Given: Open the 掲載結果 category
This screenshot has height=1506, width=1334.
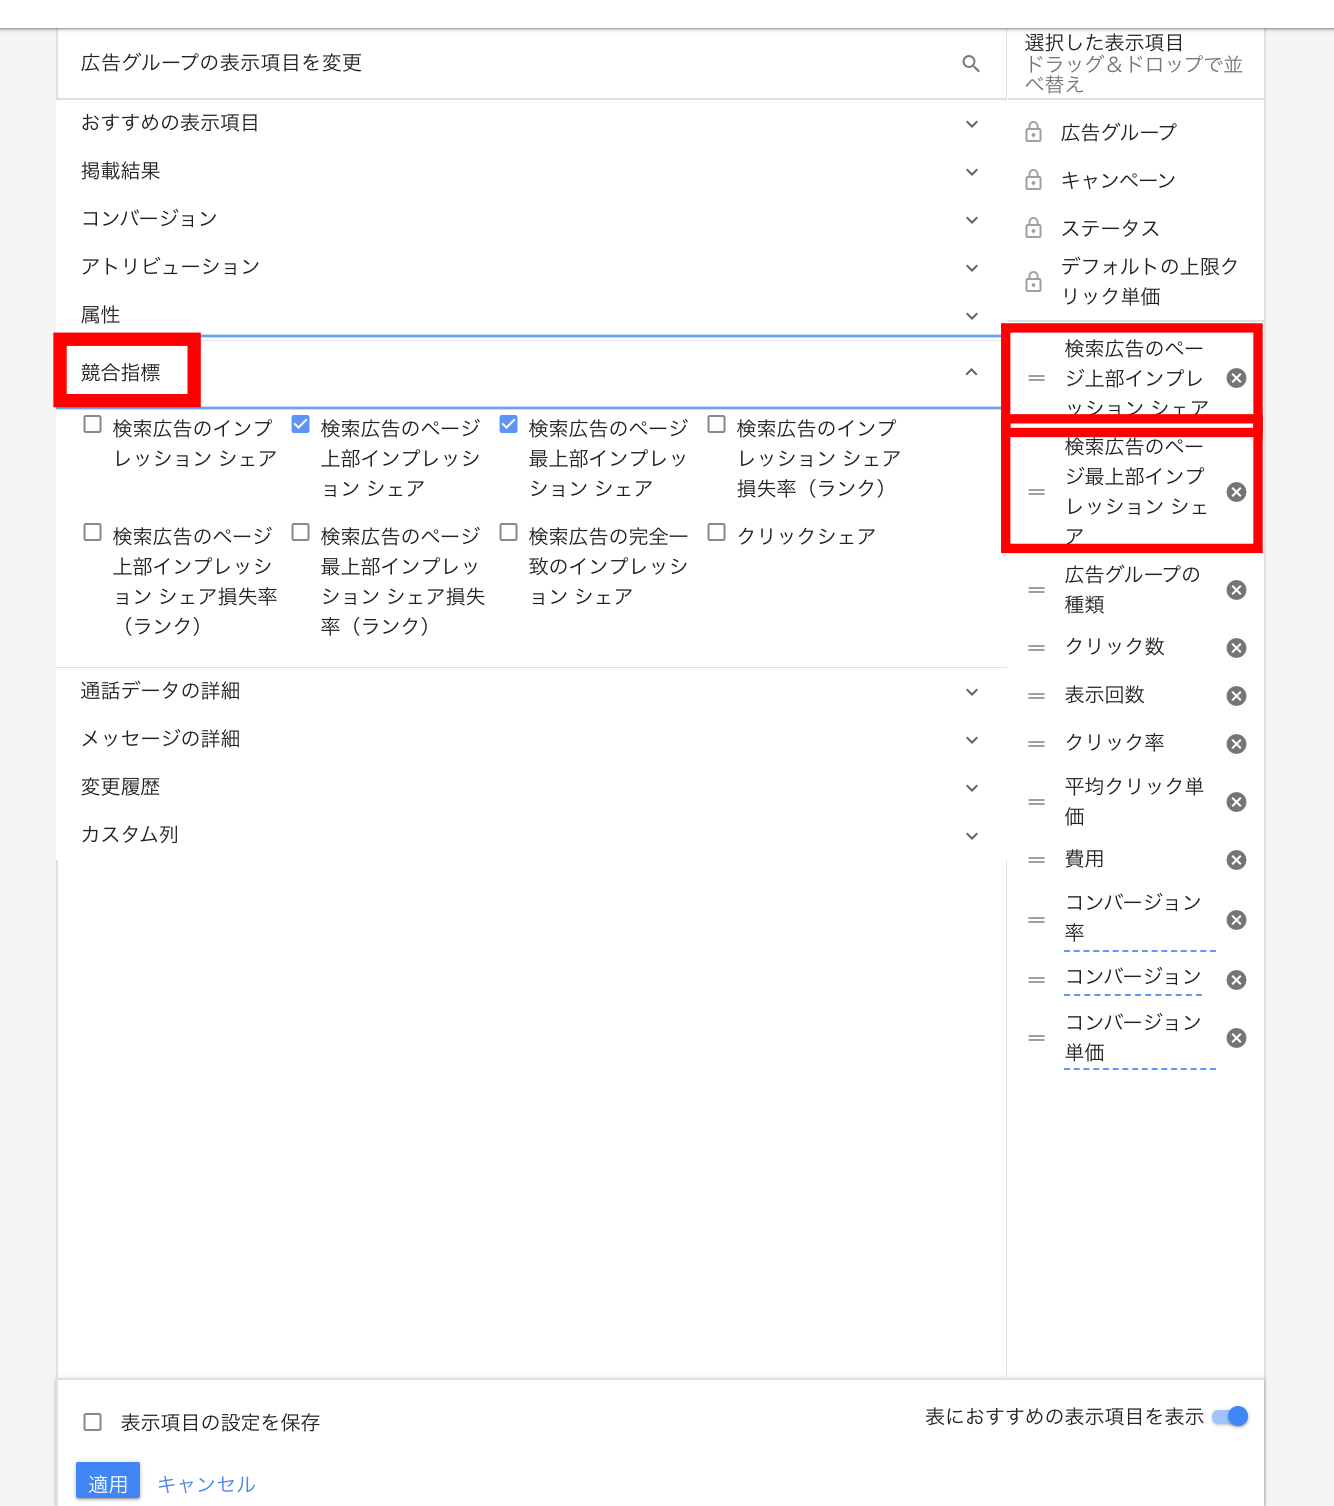Looking at the screenshot, I should click(971, 172).
